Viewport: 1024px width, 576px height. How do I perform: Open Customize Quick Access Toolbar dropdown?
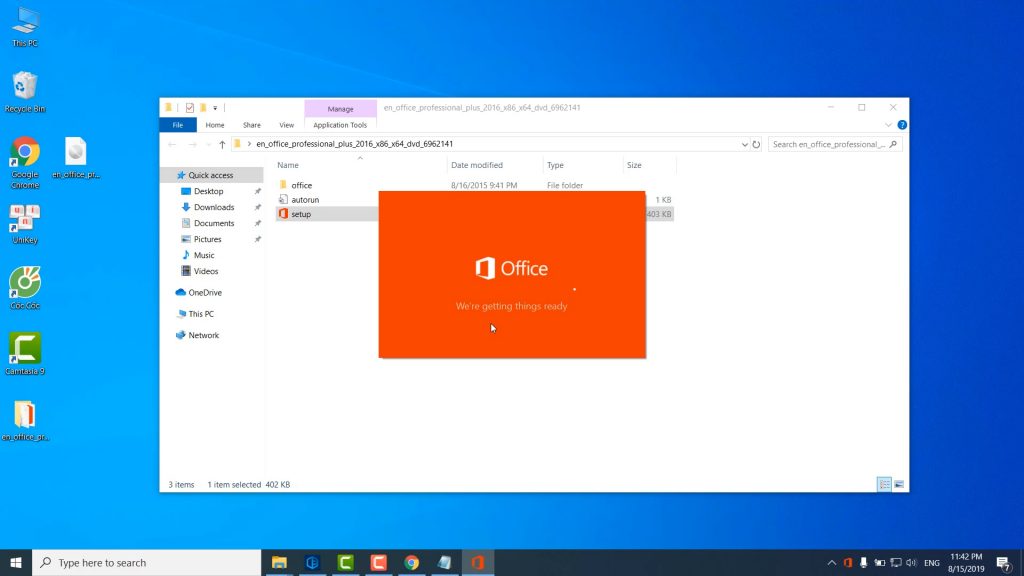215,108
